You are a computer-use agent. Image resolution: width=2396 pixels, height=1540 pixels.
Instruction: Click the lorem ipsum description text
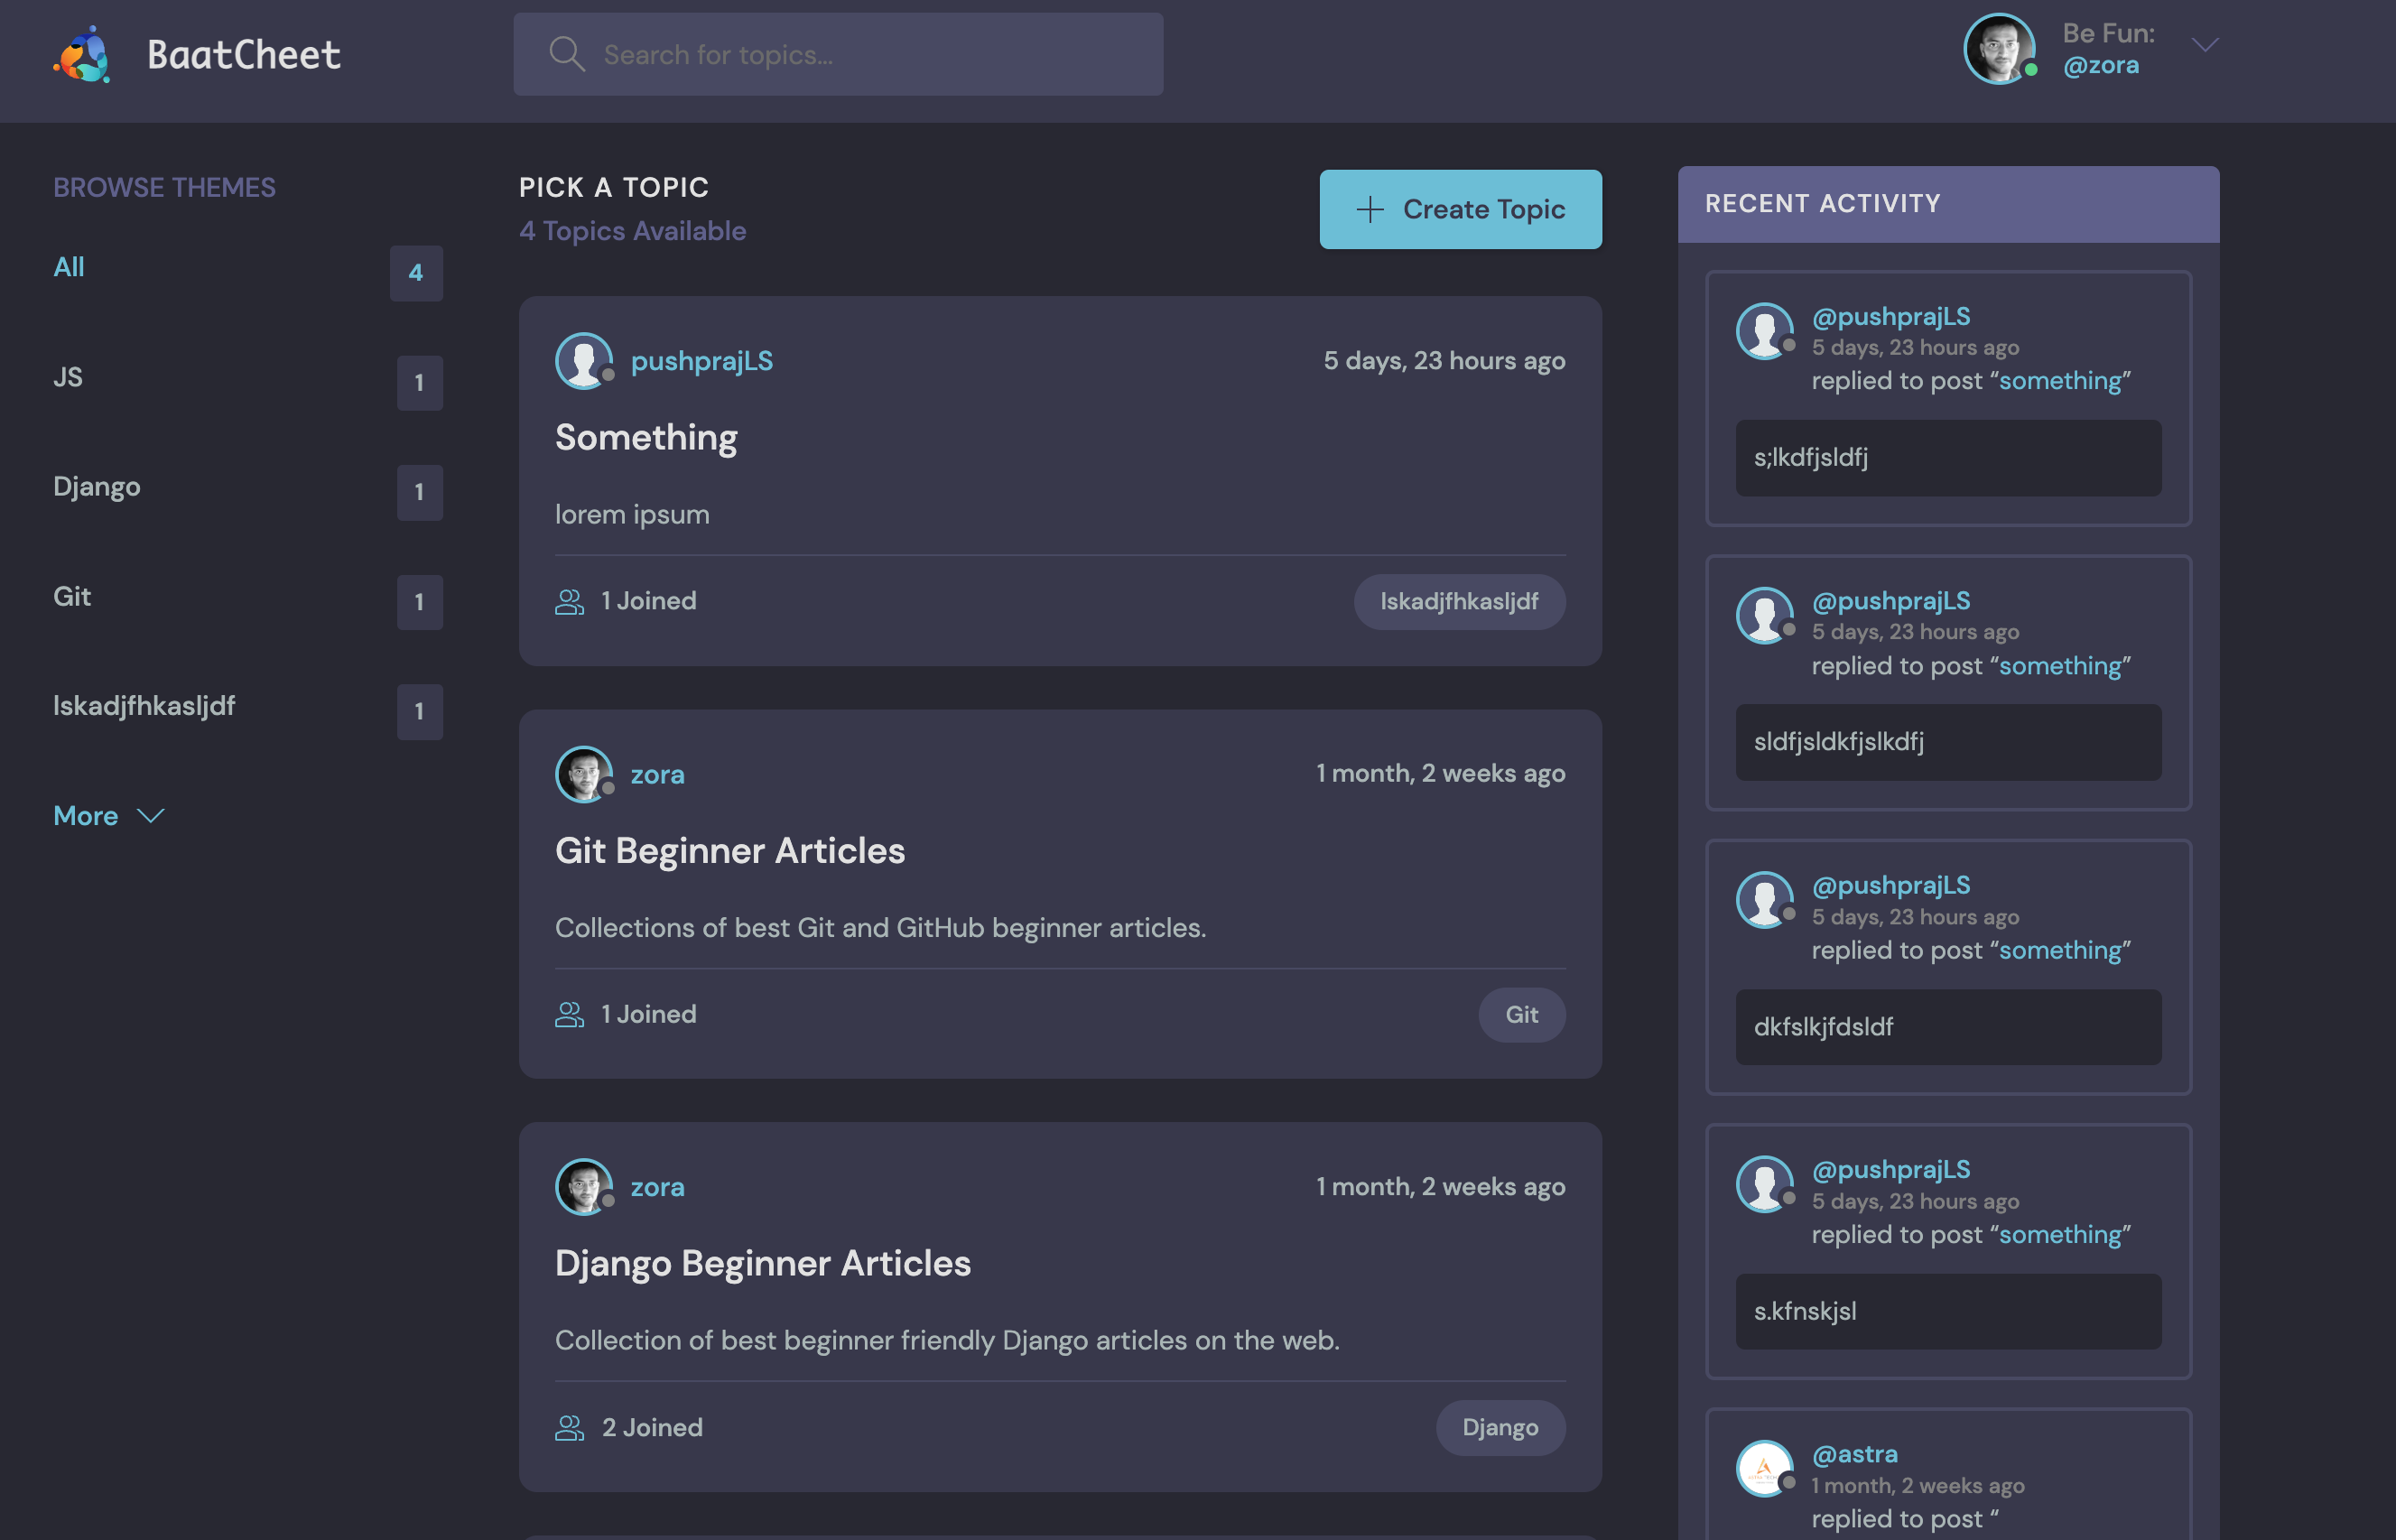632,514
